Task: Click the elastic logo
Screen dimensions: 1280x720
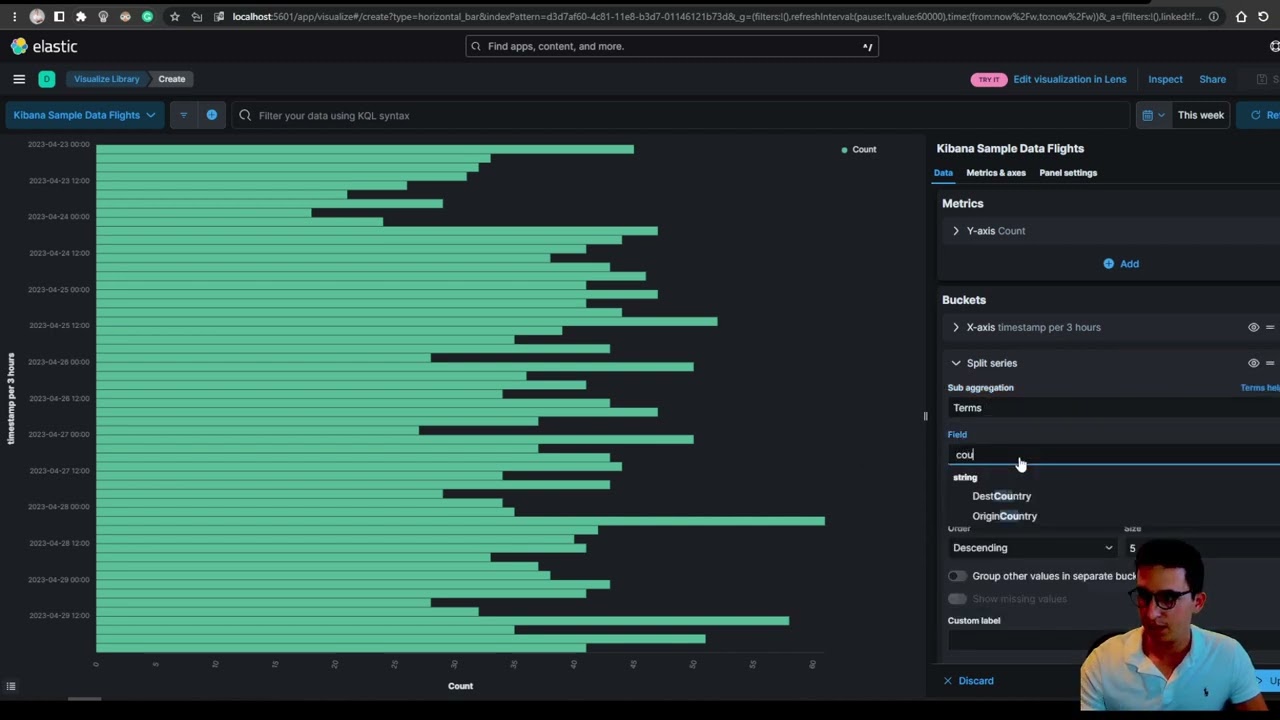Action: [44, 46]
